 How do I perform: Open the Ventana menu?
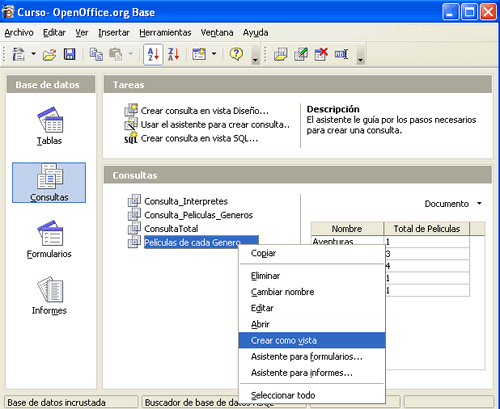point(217,33)
